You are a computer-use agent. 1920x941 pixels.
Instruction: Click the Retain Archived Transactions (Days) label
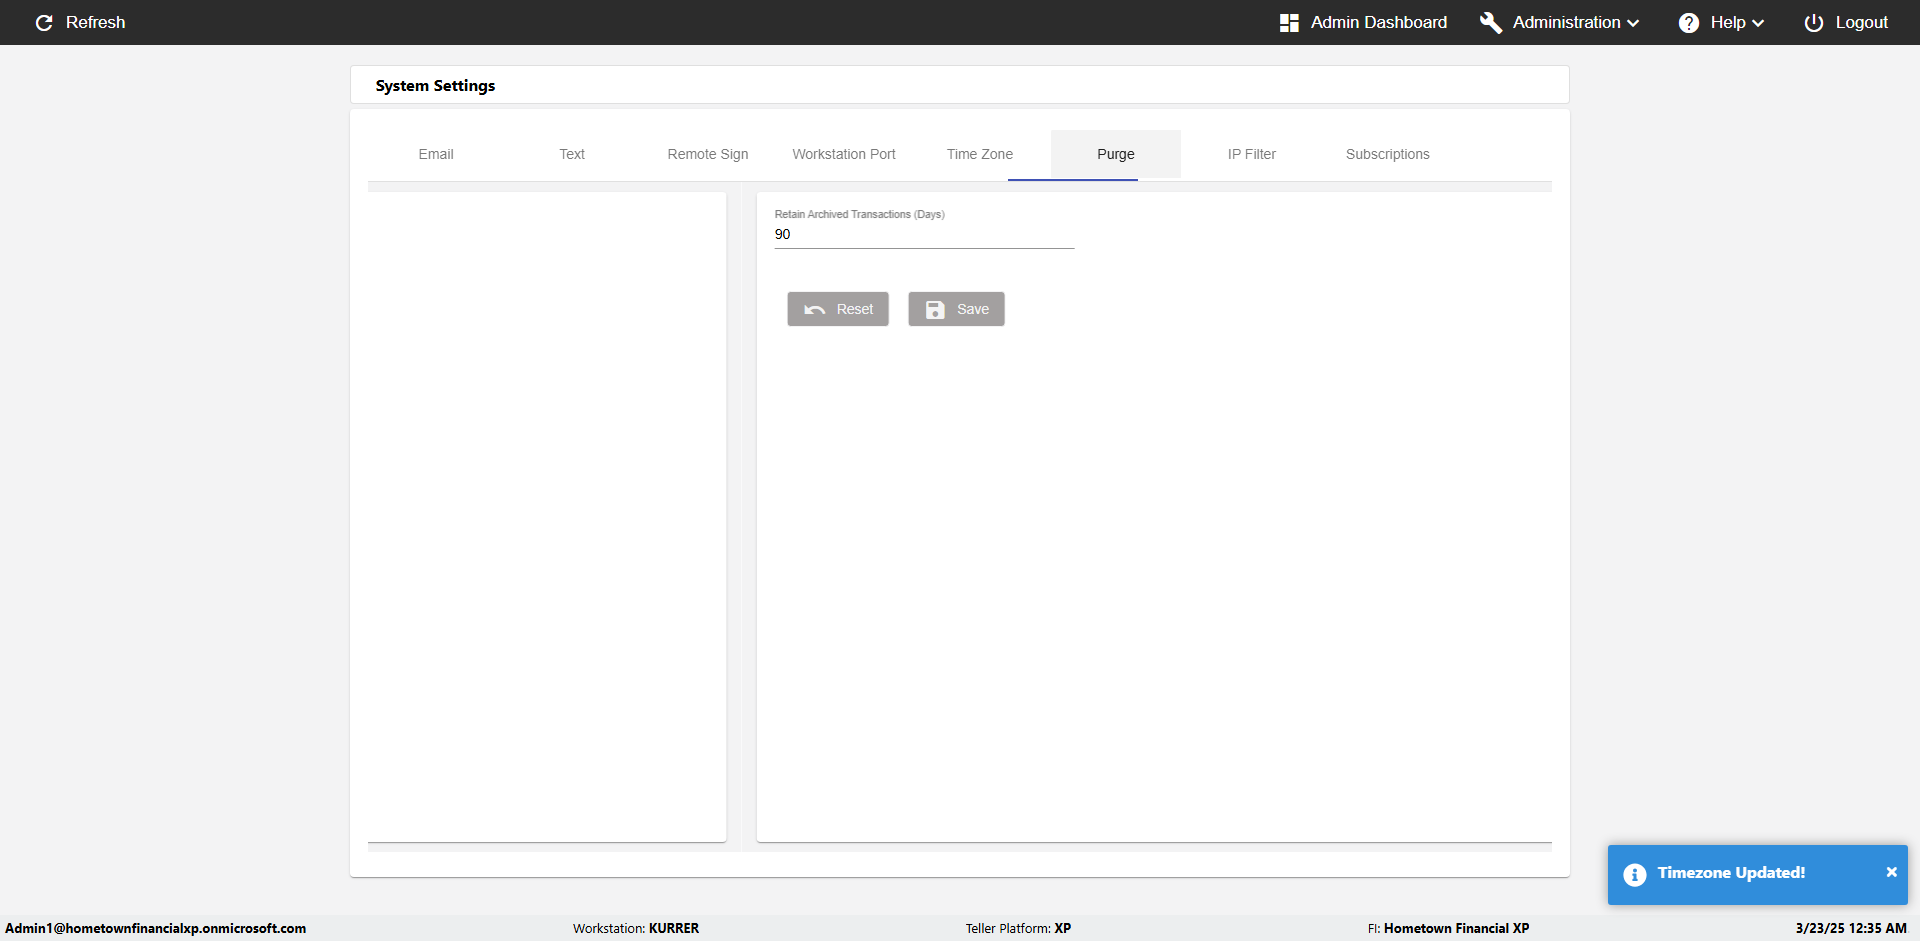point(859,214)
